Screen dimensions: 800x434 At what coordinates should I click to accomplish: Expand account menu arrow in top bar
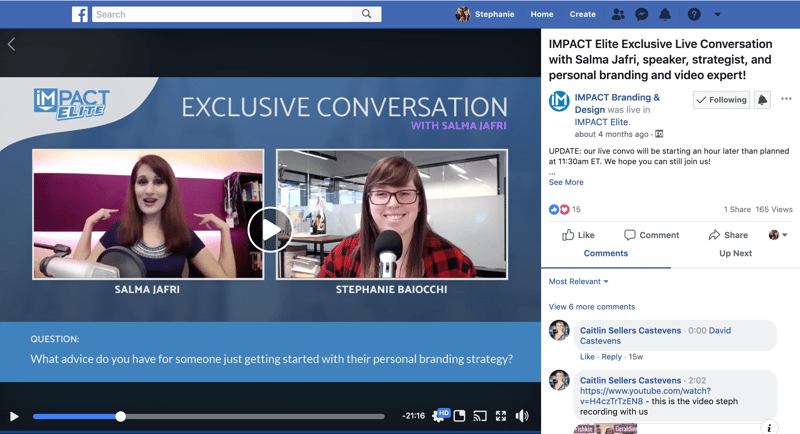point(717,14)
